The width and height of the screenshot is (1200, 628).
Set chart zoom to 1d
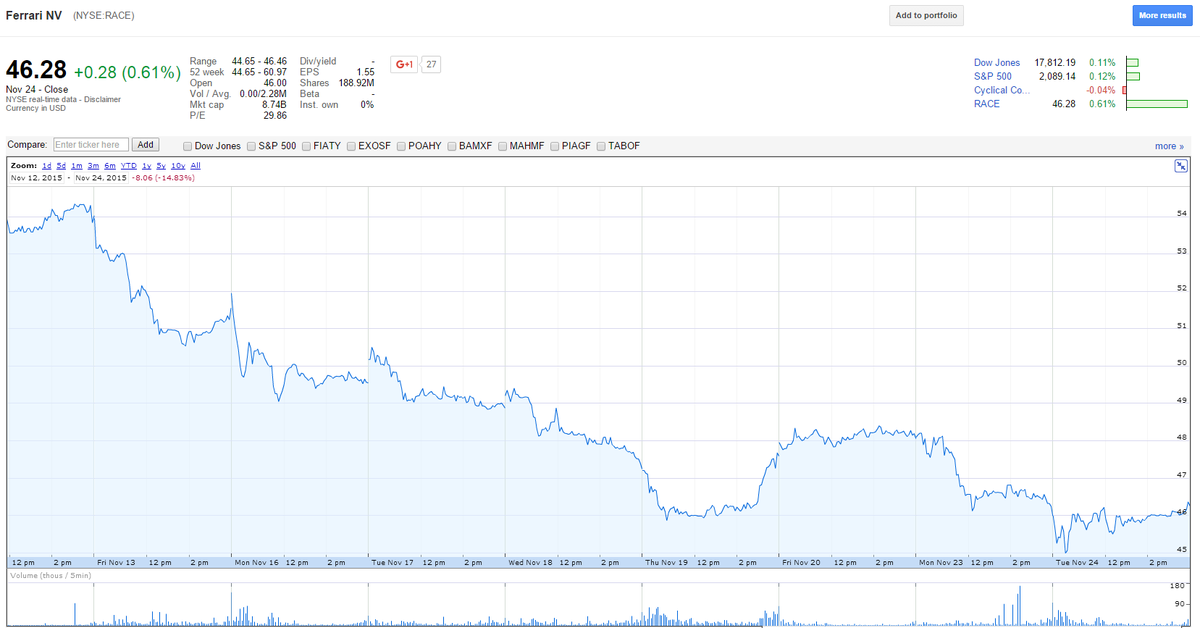pyautogui.click(x=46, y=165)
